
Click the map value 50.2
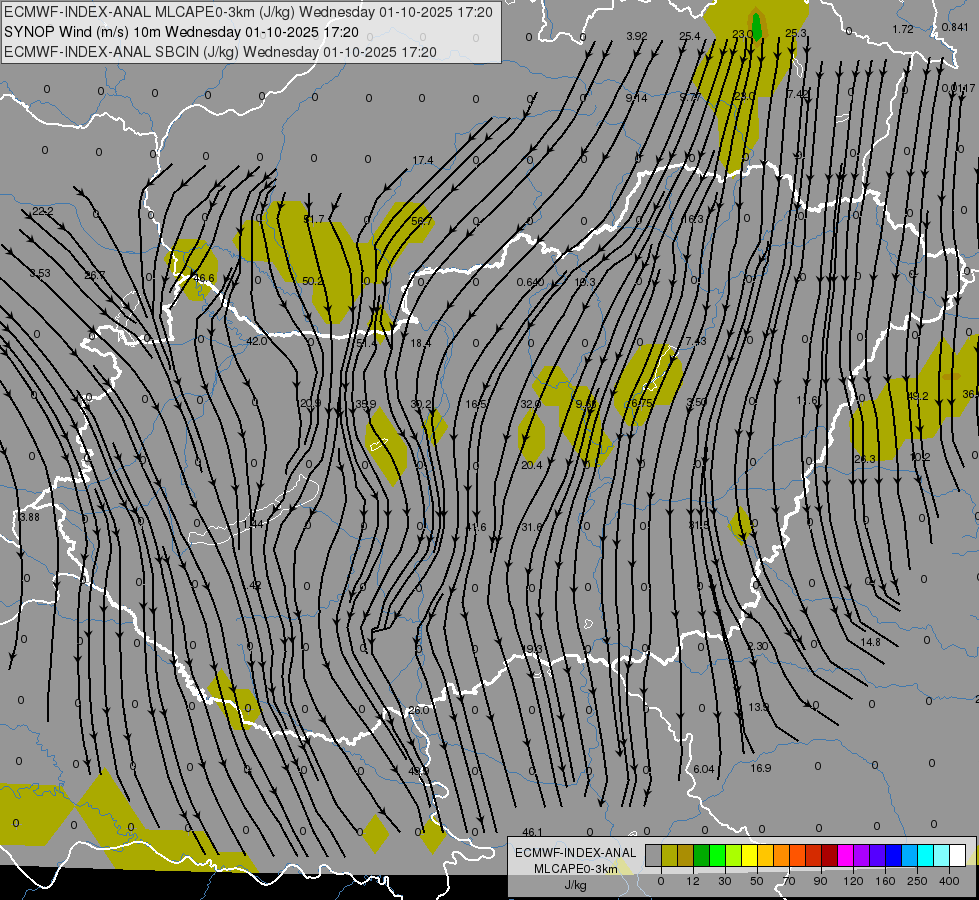click(x=313, y=281)
